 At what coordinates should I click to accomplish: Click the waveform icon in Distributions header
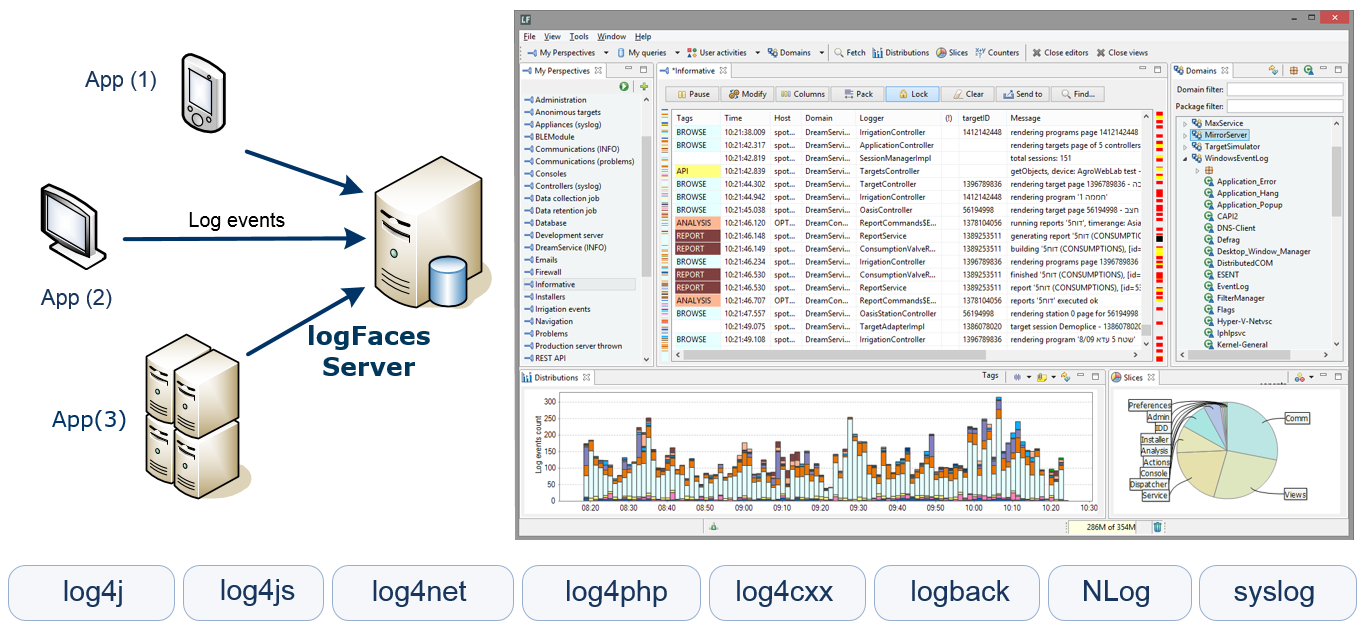pyautogui.click(x=1018, y=377)
